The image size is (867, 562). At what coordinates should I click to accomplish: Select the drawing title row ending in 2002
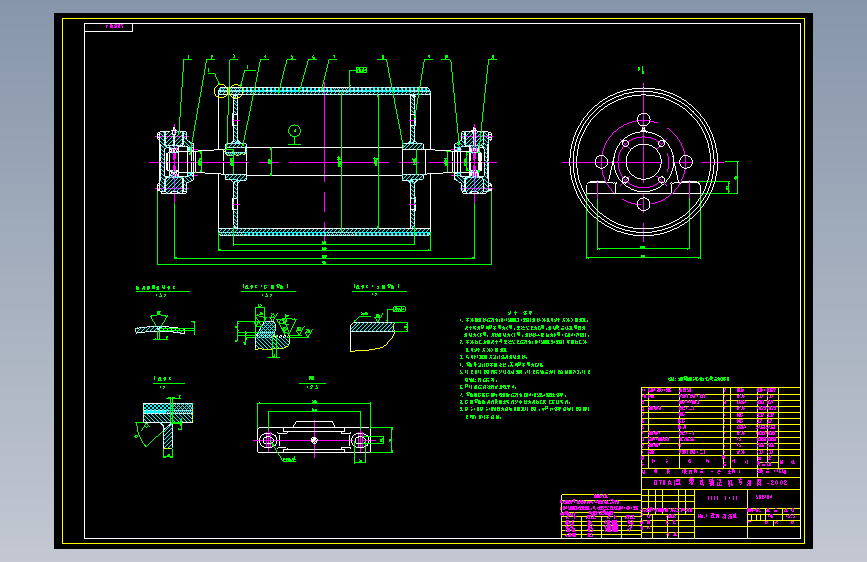(720, 483)
